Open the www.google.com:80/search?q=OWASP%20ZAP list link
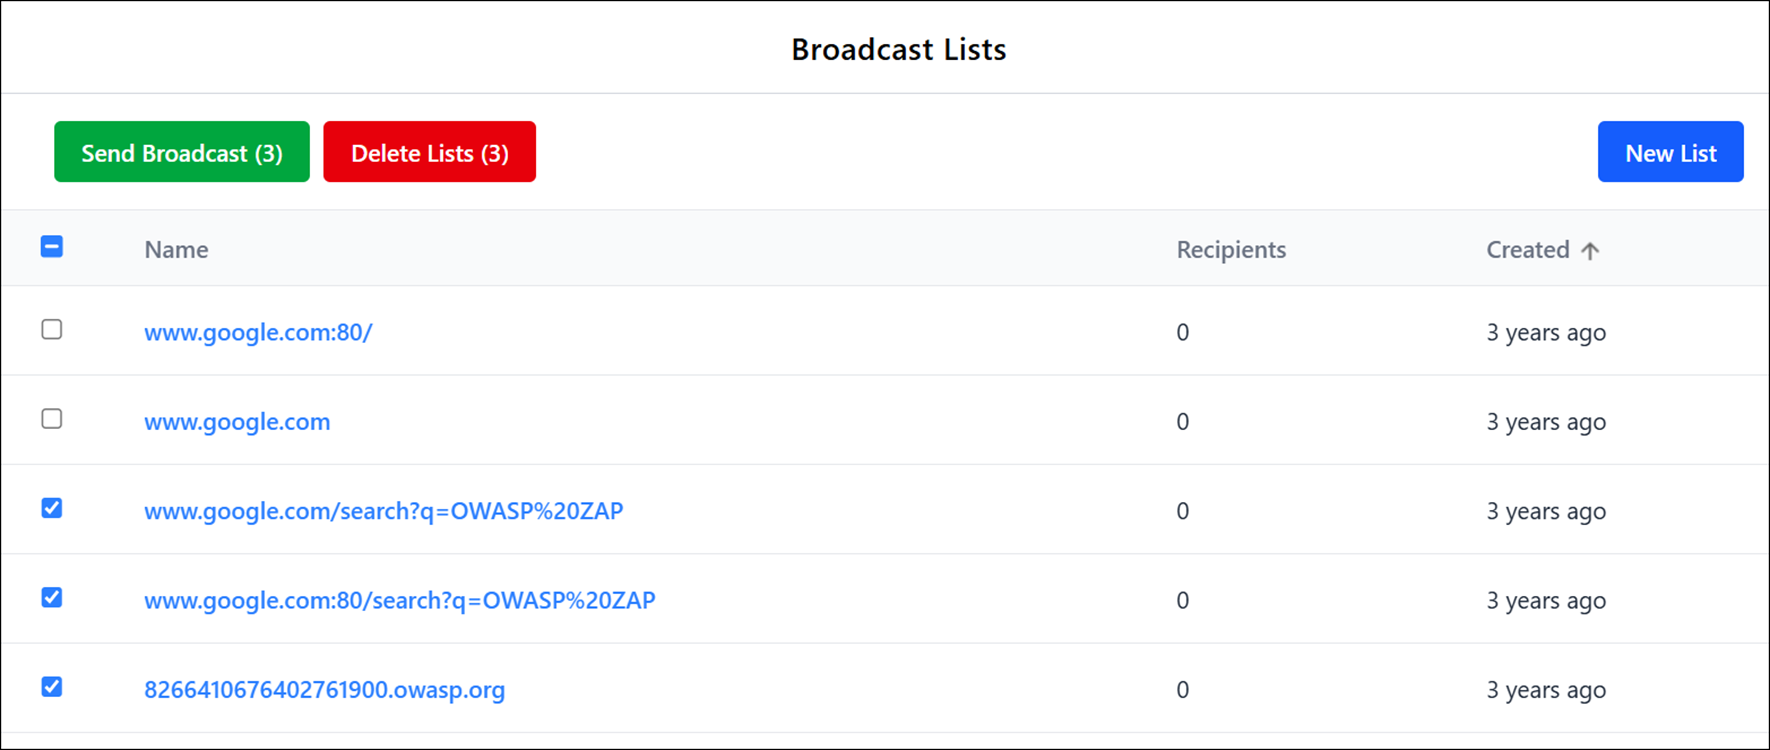 tap(400, 600)
